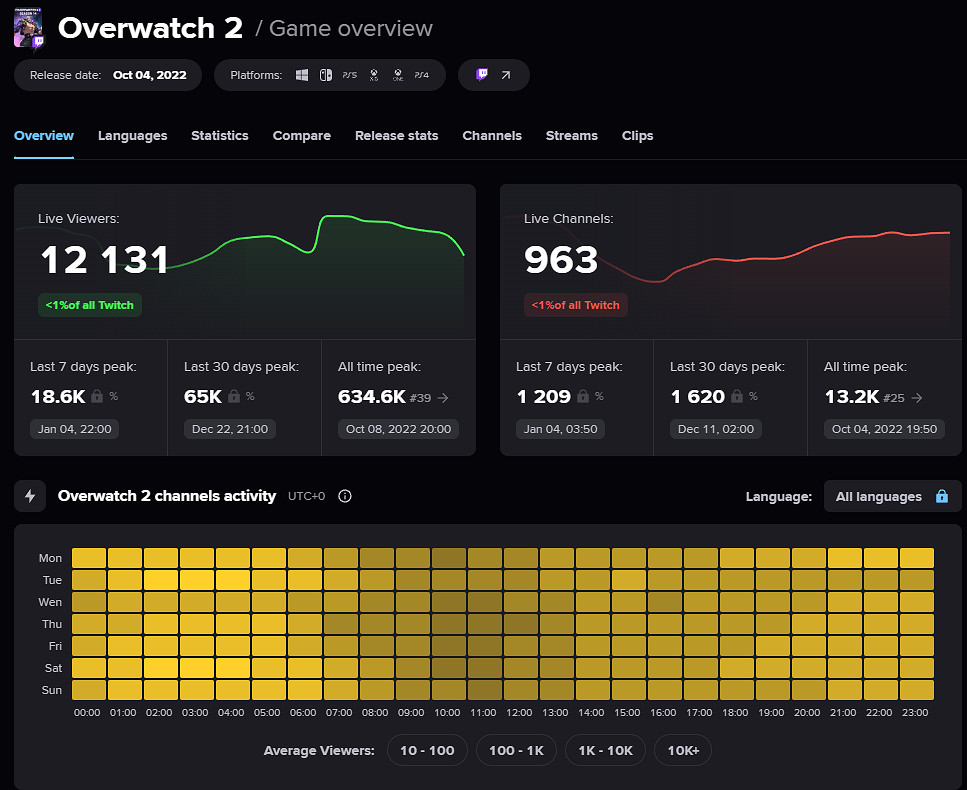Go to the Clips tab

tap(637, 136)
